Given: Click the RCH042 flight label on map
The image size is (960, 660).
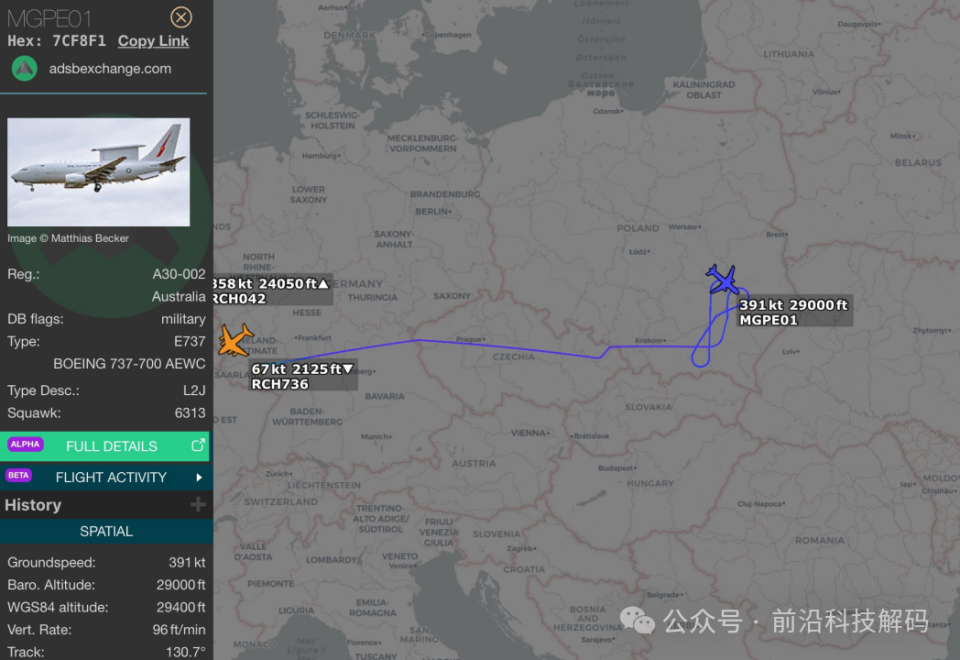Looking at the screenshot, I should pos(240,298).
